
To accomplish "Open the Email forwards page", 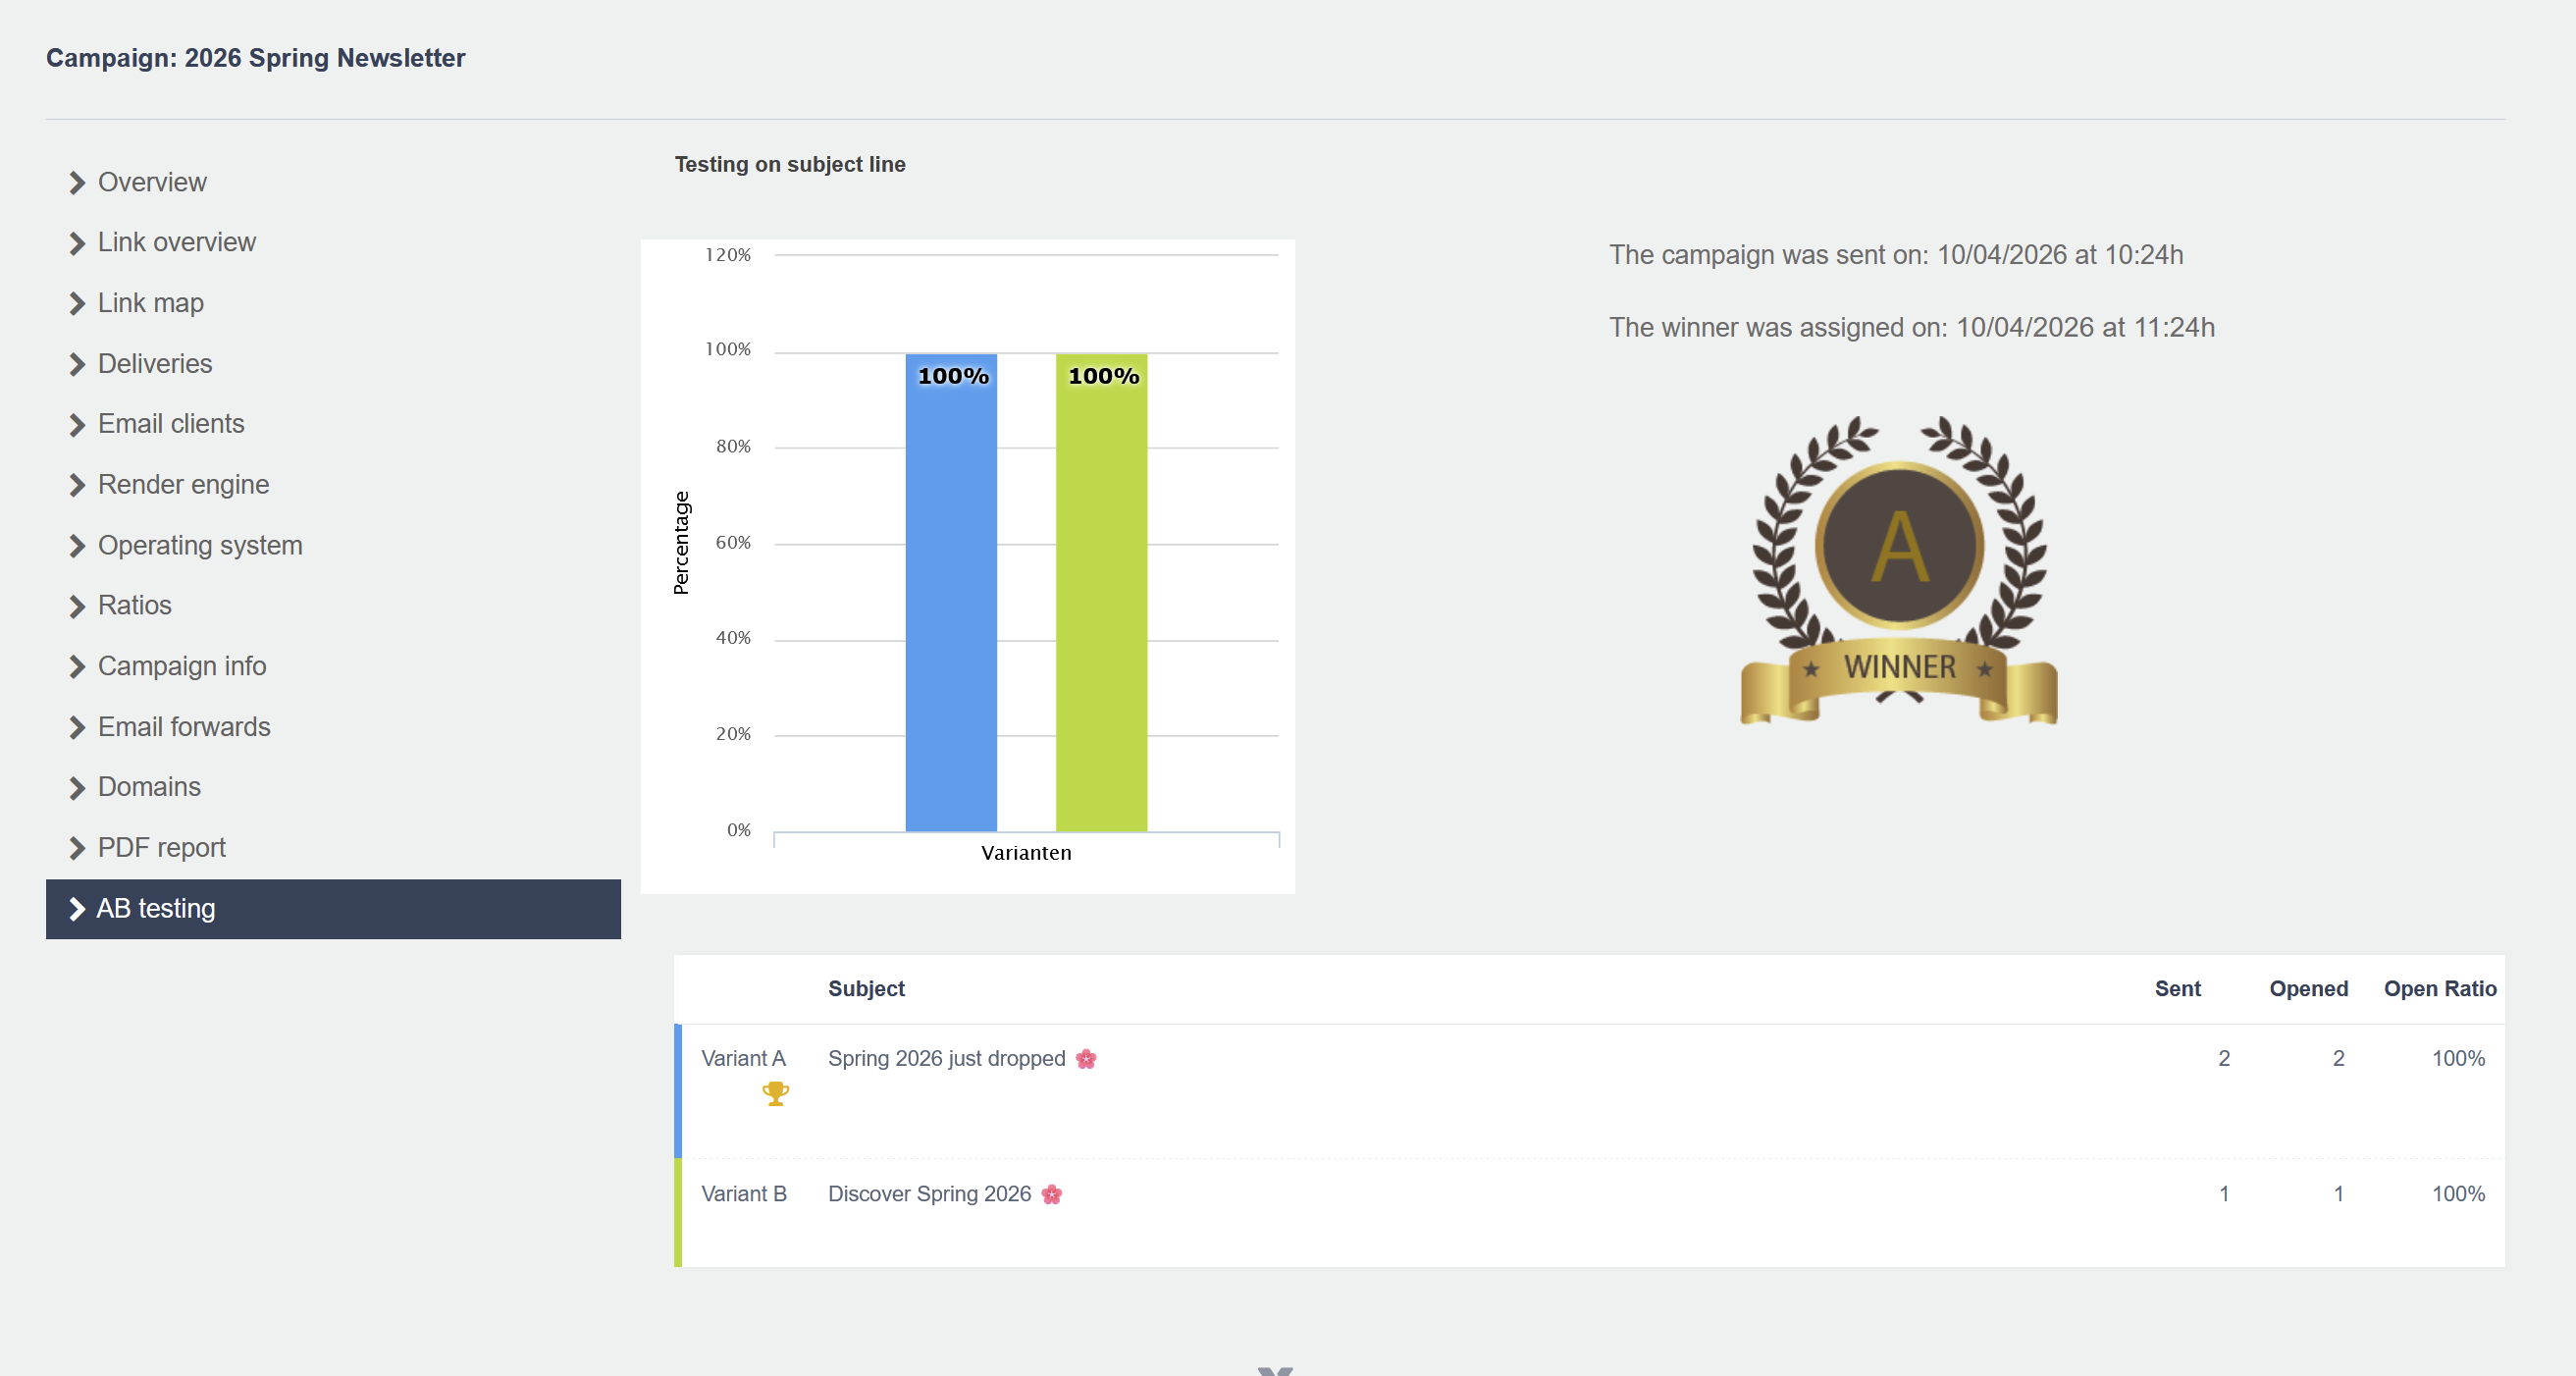I will 184,727.
